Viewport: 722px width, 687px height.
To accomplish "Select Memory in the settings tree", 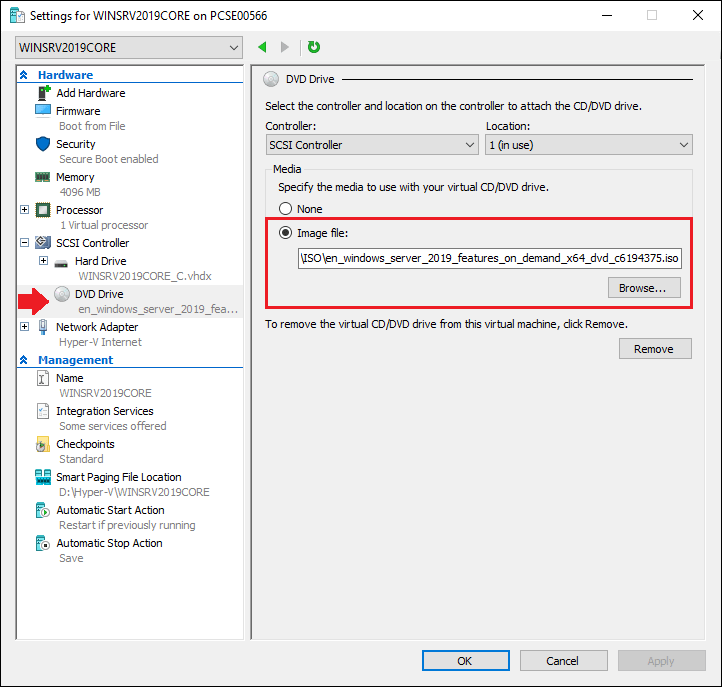I will click(75, 177).
